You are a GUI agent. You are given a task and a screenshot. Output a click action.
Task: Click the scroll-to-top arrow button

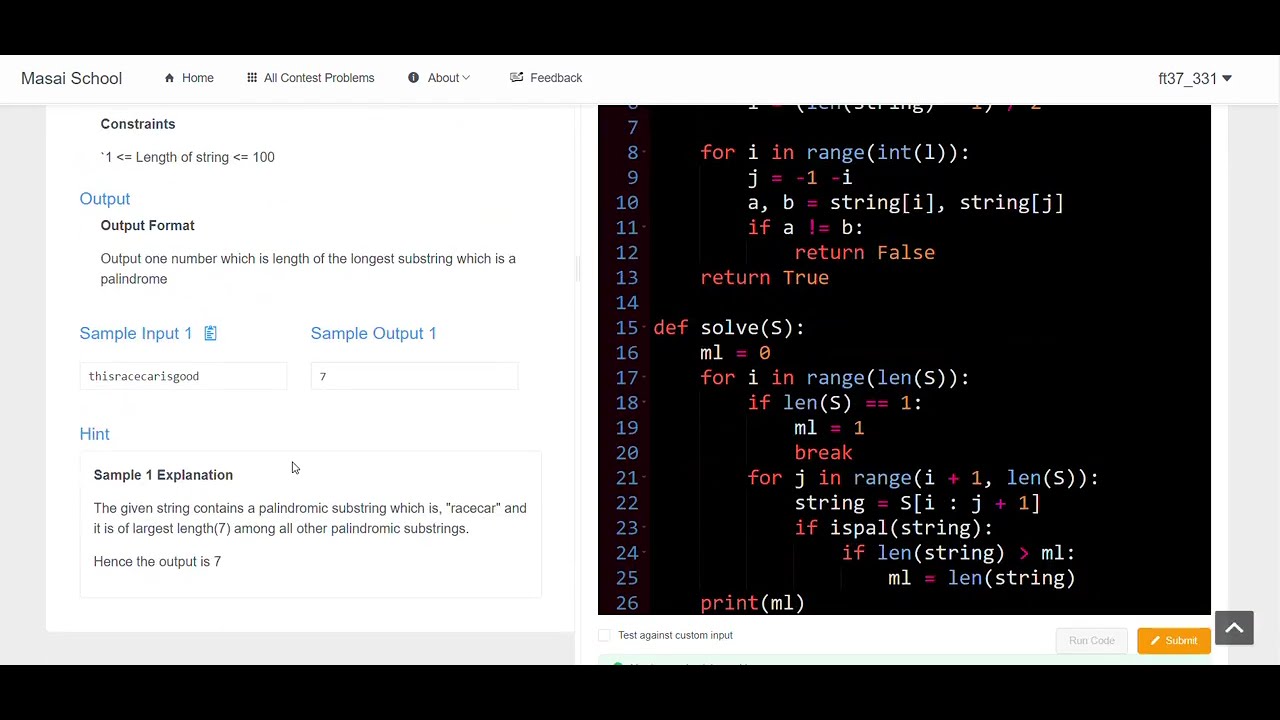tap(1234, 628)
